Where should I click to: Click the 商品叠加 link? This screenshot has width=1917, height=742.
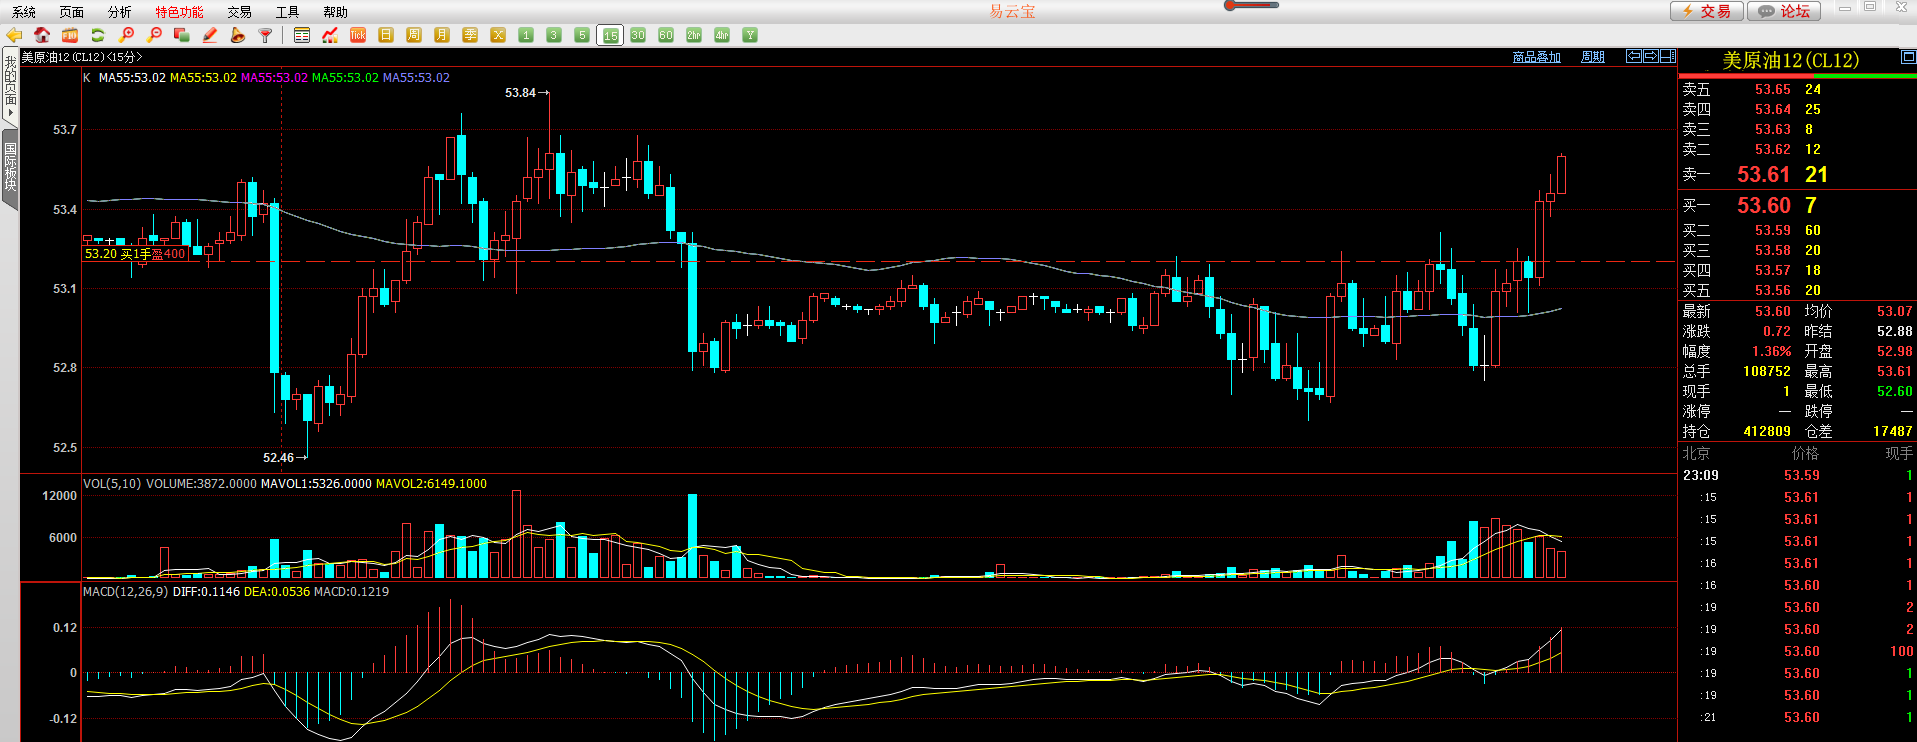(1537, 57)
